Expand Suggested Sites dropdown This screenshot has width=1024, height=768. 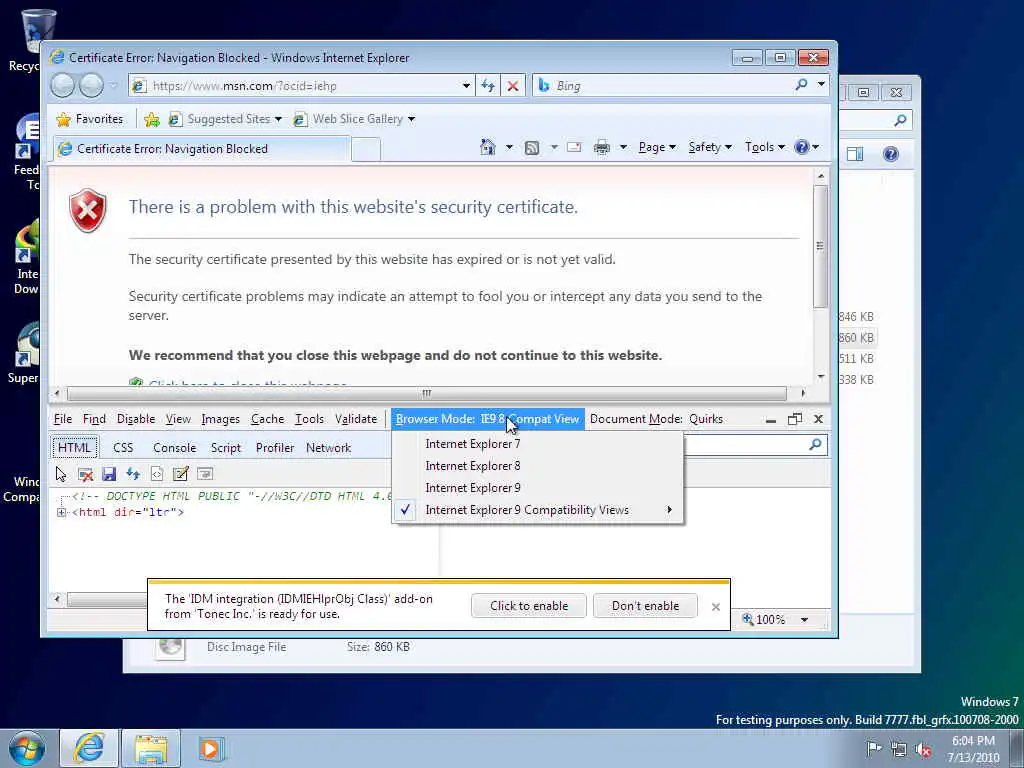[278, 120]
